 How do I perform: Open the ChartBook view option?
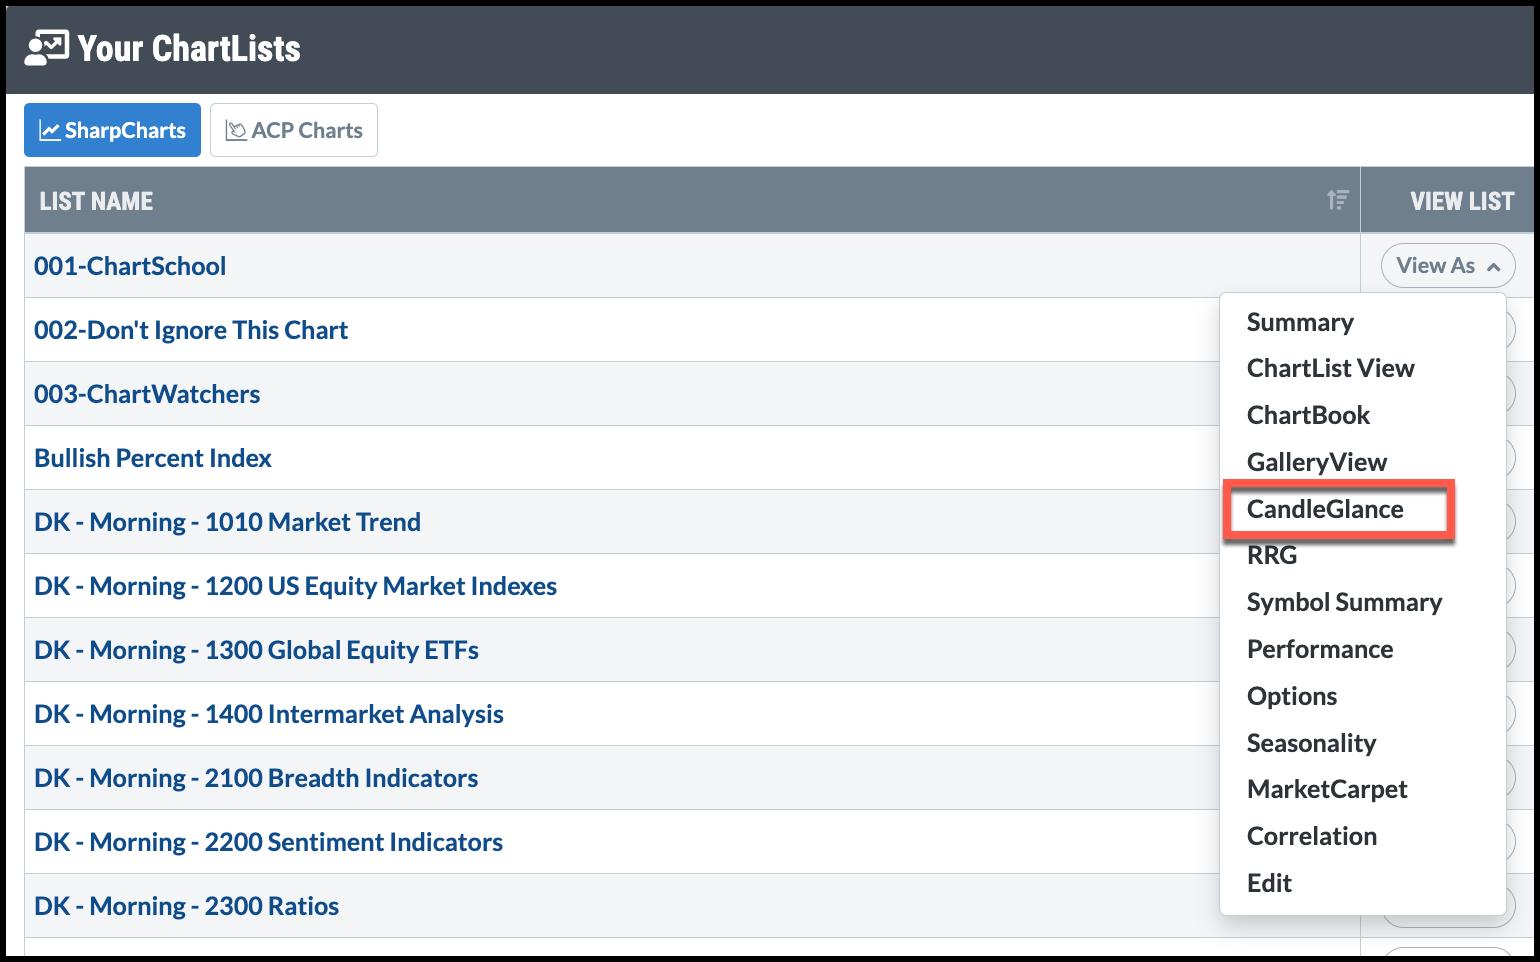pyautogui.click(x=1308, y=415)
